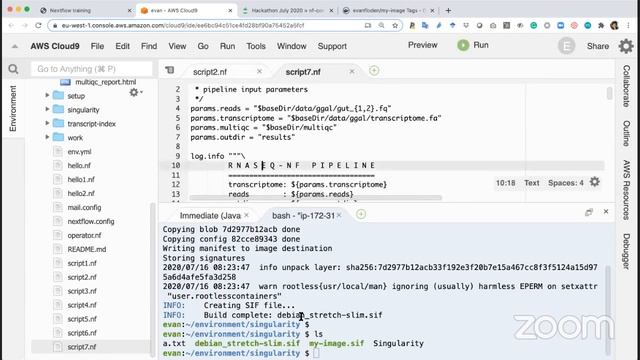Select script4.nf in the file tree
This screenshot has width=640, height=360.
pos(82,305)
